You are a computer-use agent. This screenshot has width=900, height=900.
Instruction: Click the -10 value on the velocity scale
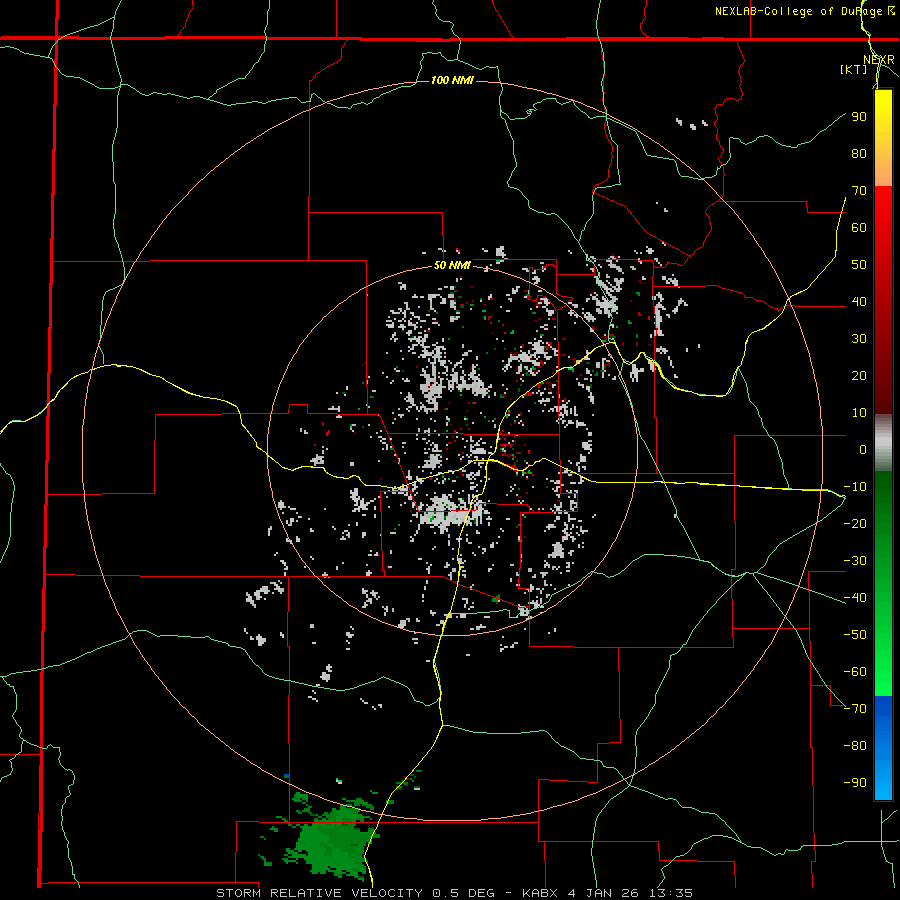coord(855,487)
